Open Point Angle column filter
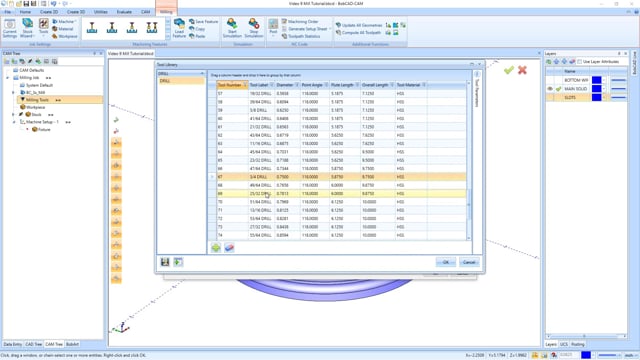 point(326,85)
